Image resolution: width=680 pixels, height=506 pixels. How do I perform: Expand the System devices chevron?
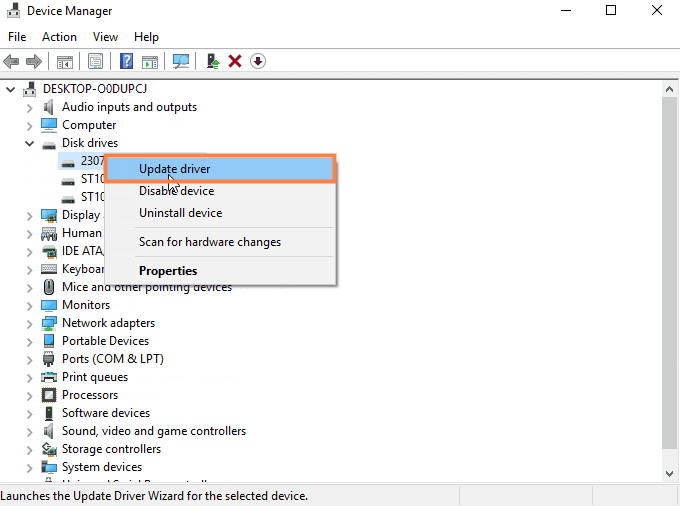coord(29,468)
